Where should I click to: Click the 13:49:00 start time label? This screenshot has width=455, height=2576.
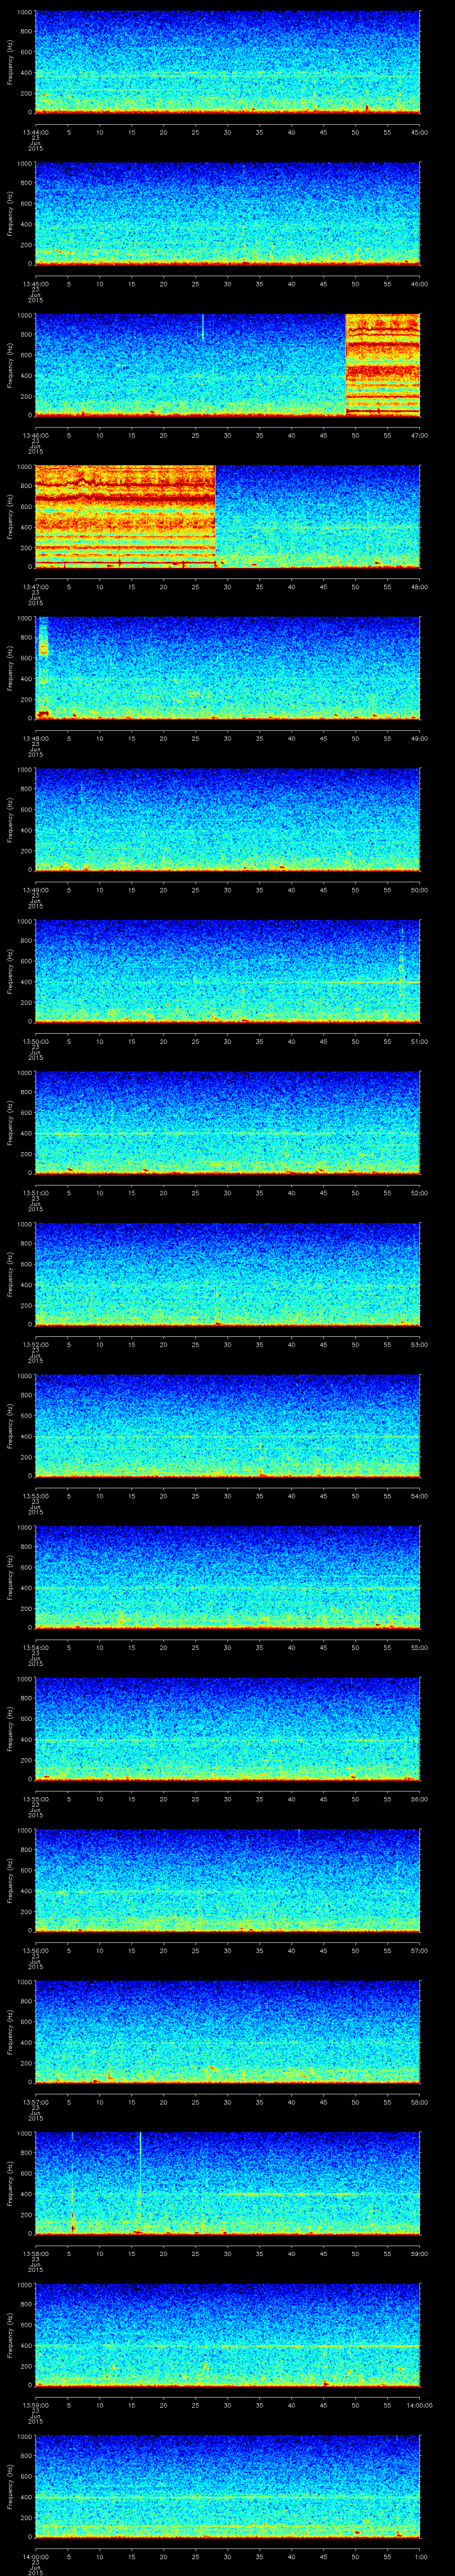click(35, 890)
